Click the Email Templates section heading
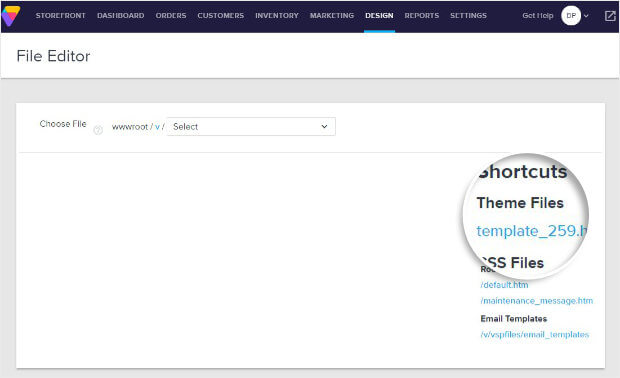620x378 pixels. pyautogui.click(x=514, y=319)
